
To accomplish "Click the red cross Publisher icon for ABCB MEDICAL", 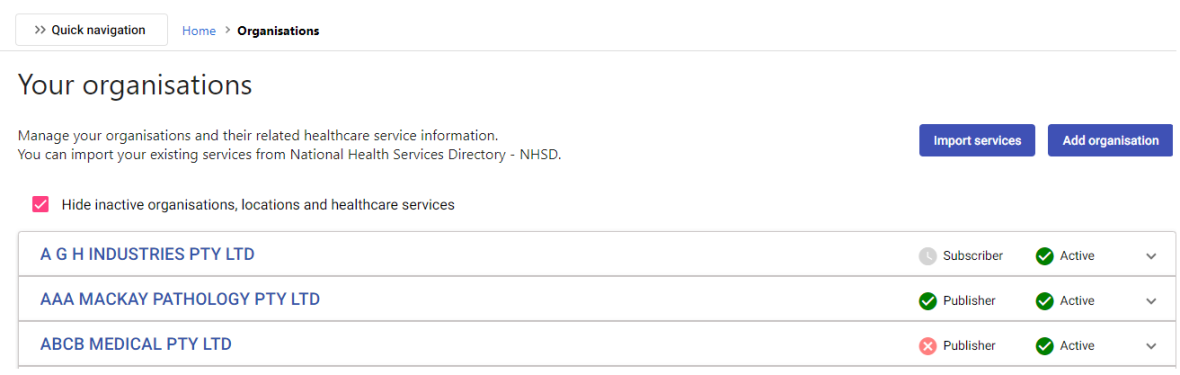I will (927, 346).
